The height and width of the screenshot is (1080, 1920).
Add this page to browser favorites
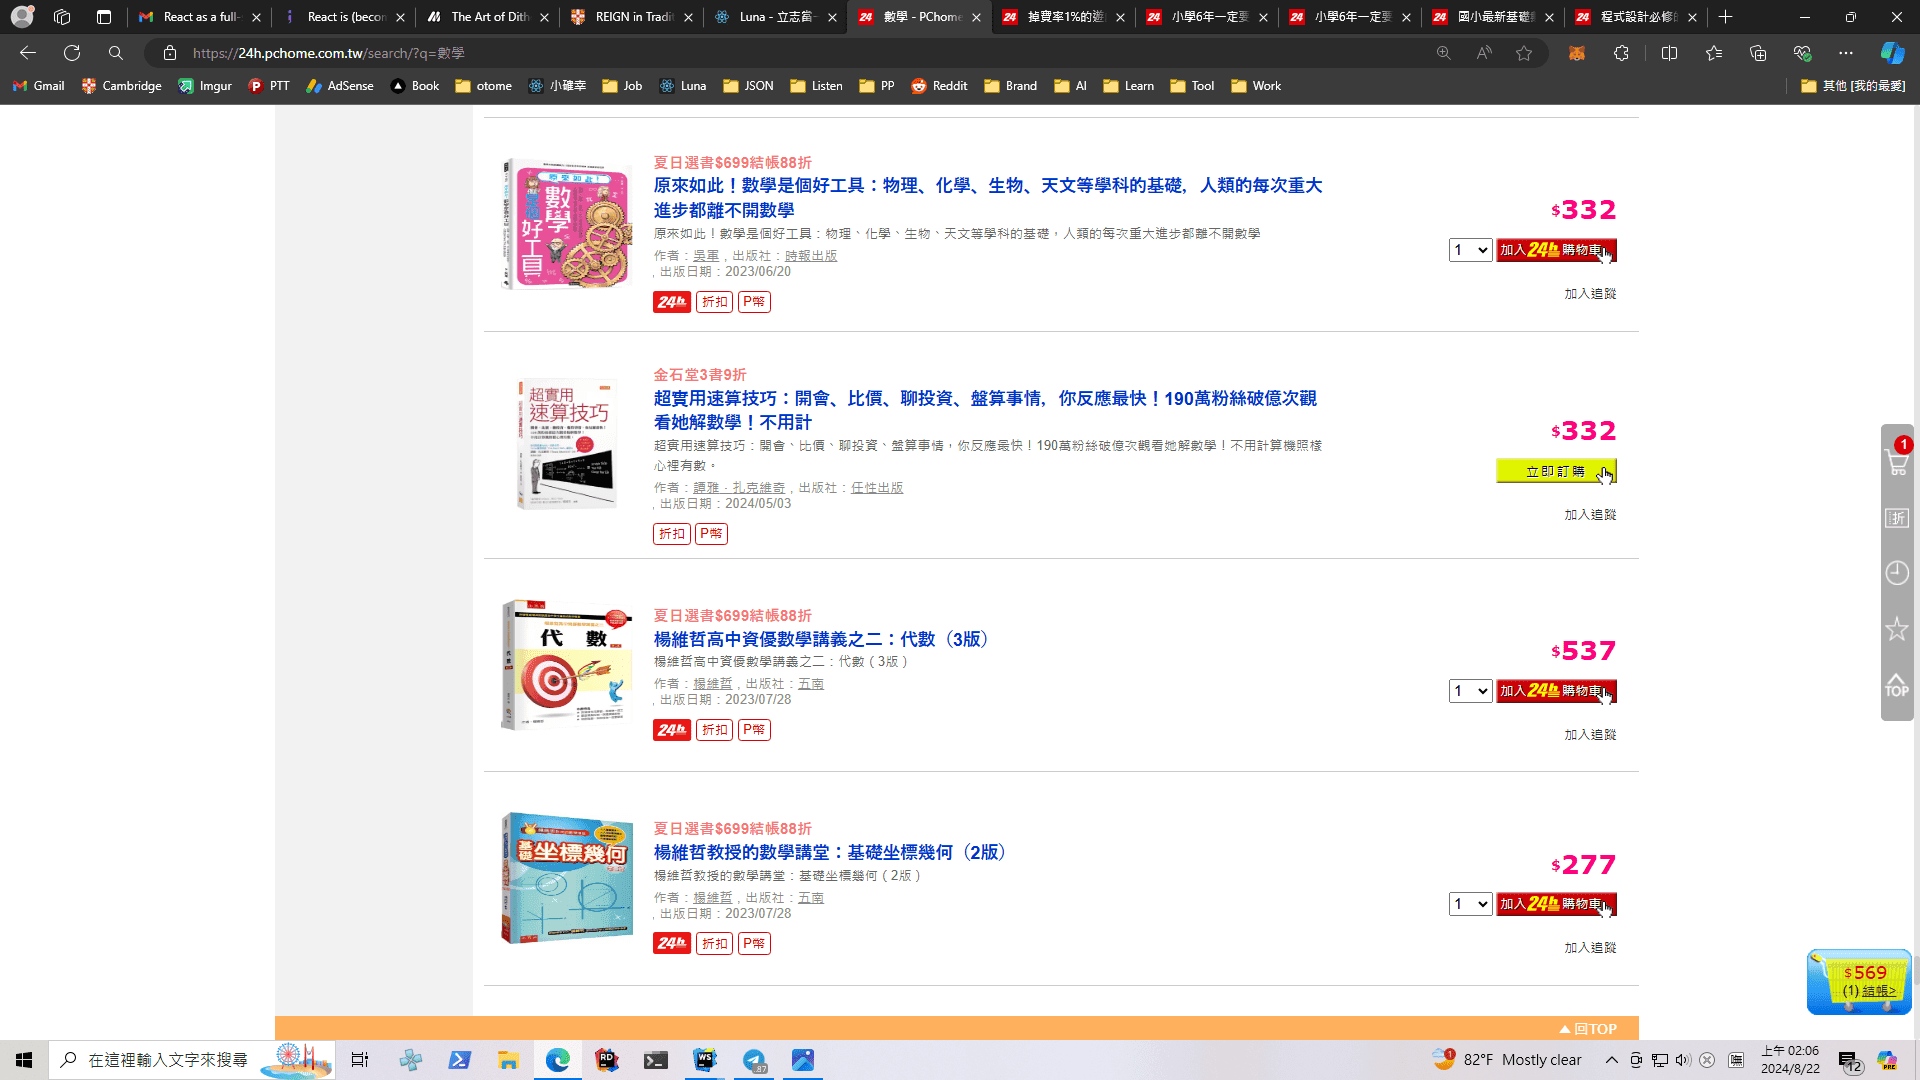[1523, 53]
